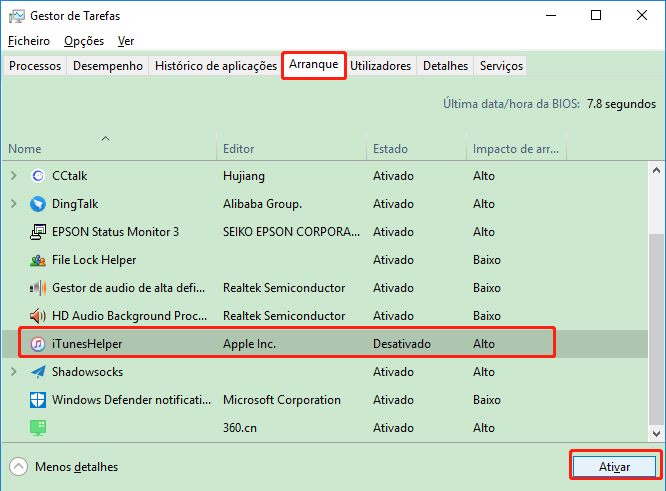Expand the DingTalk startup entry
The image size is (666, 491).
point(14,203)
